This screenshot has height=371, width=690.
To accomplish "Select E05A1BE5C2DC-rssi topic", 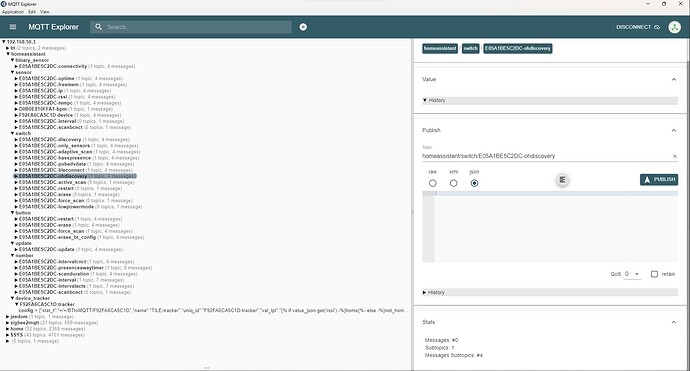I will click(43, 97).
